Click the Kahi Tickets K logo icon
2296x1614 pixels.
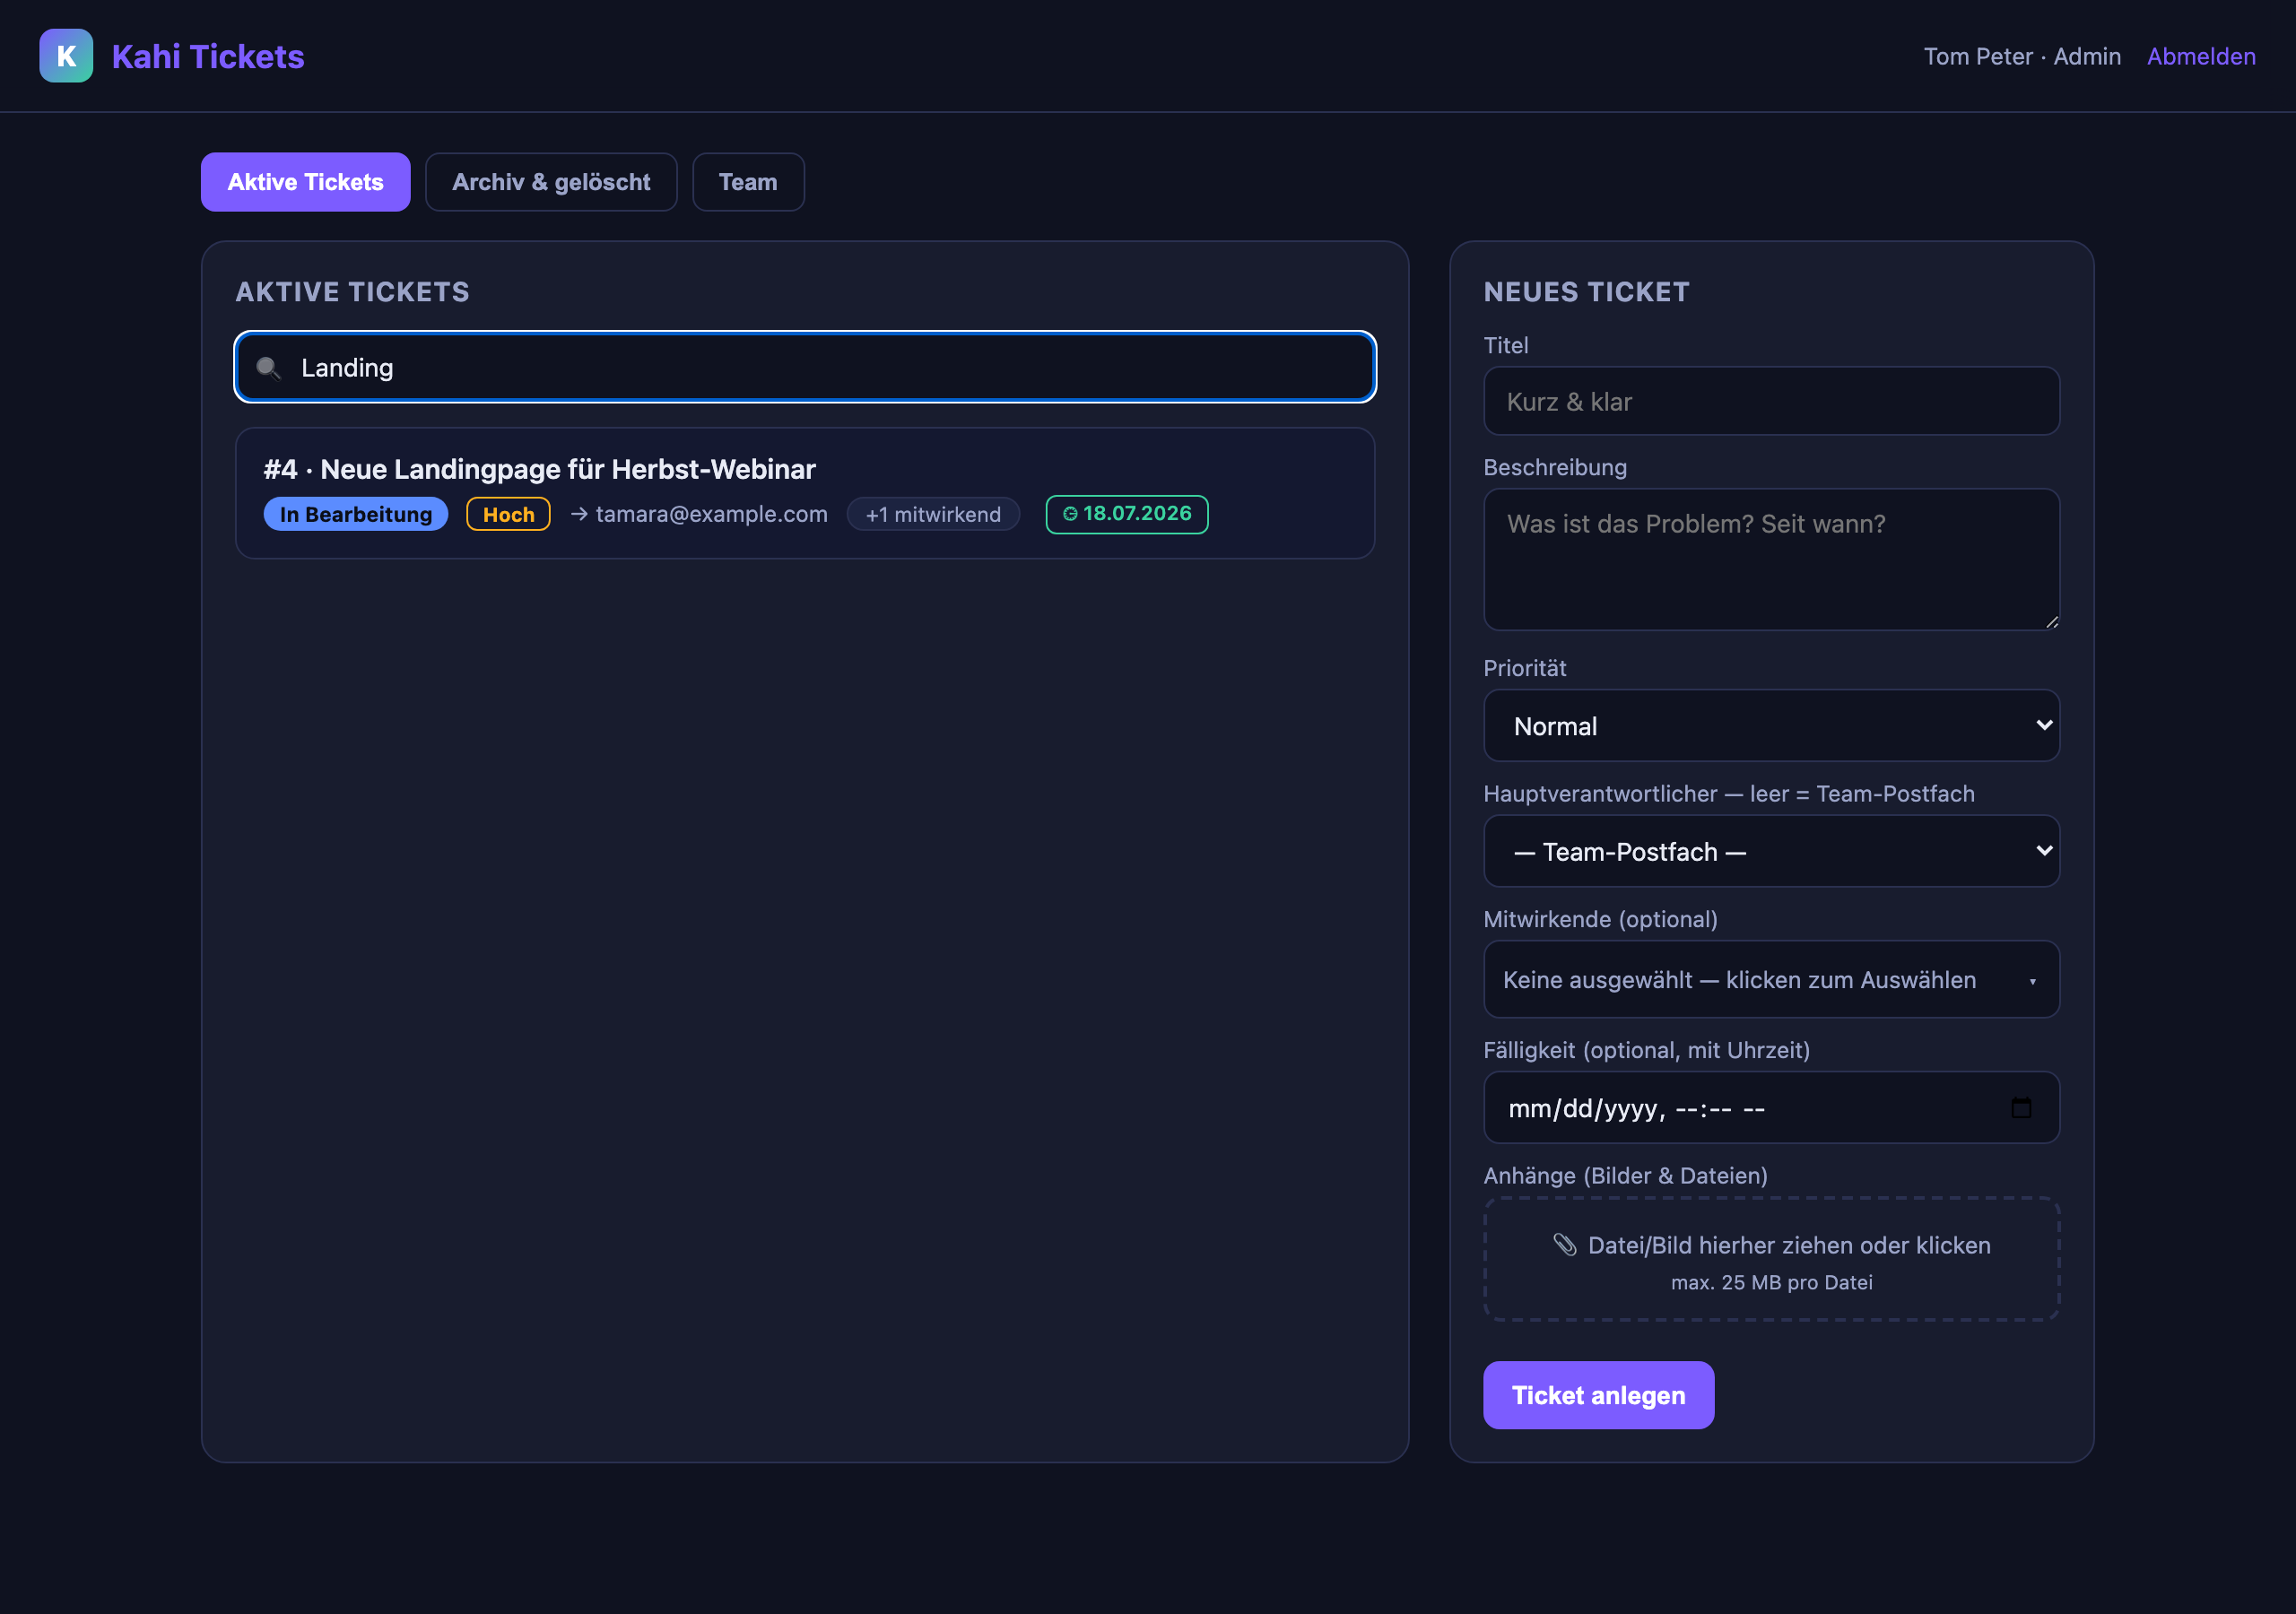pyautogui.click(x=66, y=56)
